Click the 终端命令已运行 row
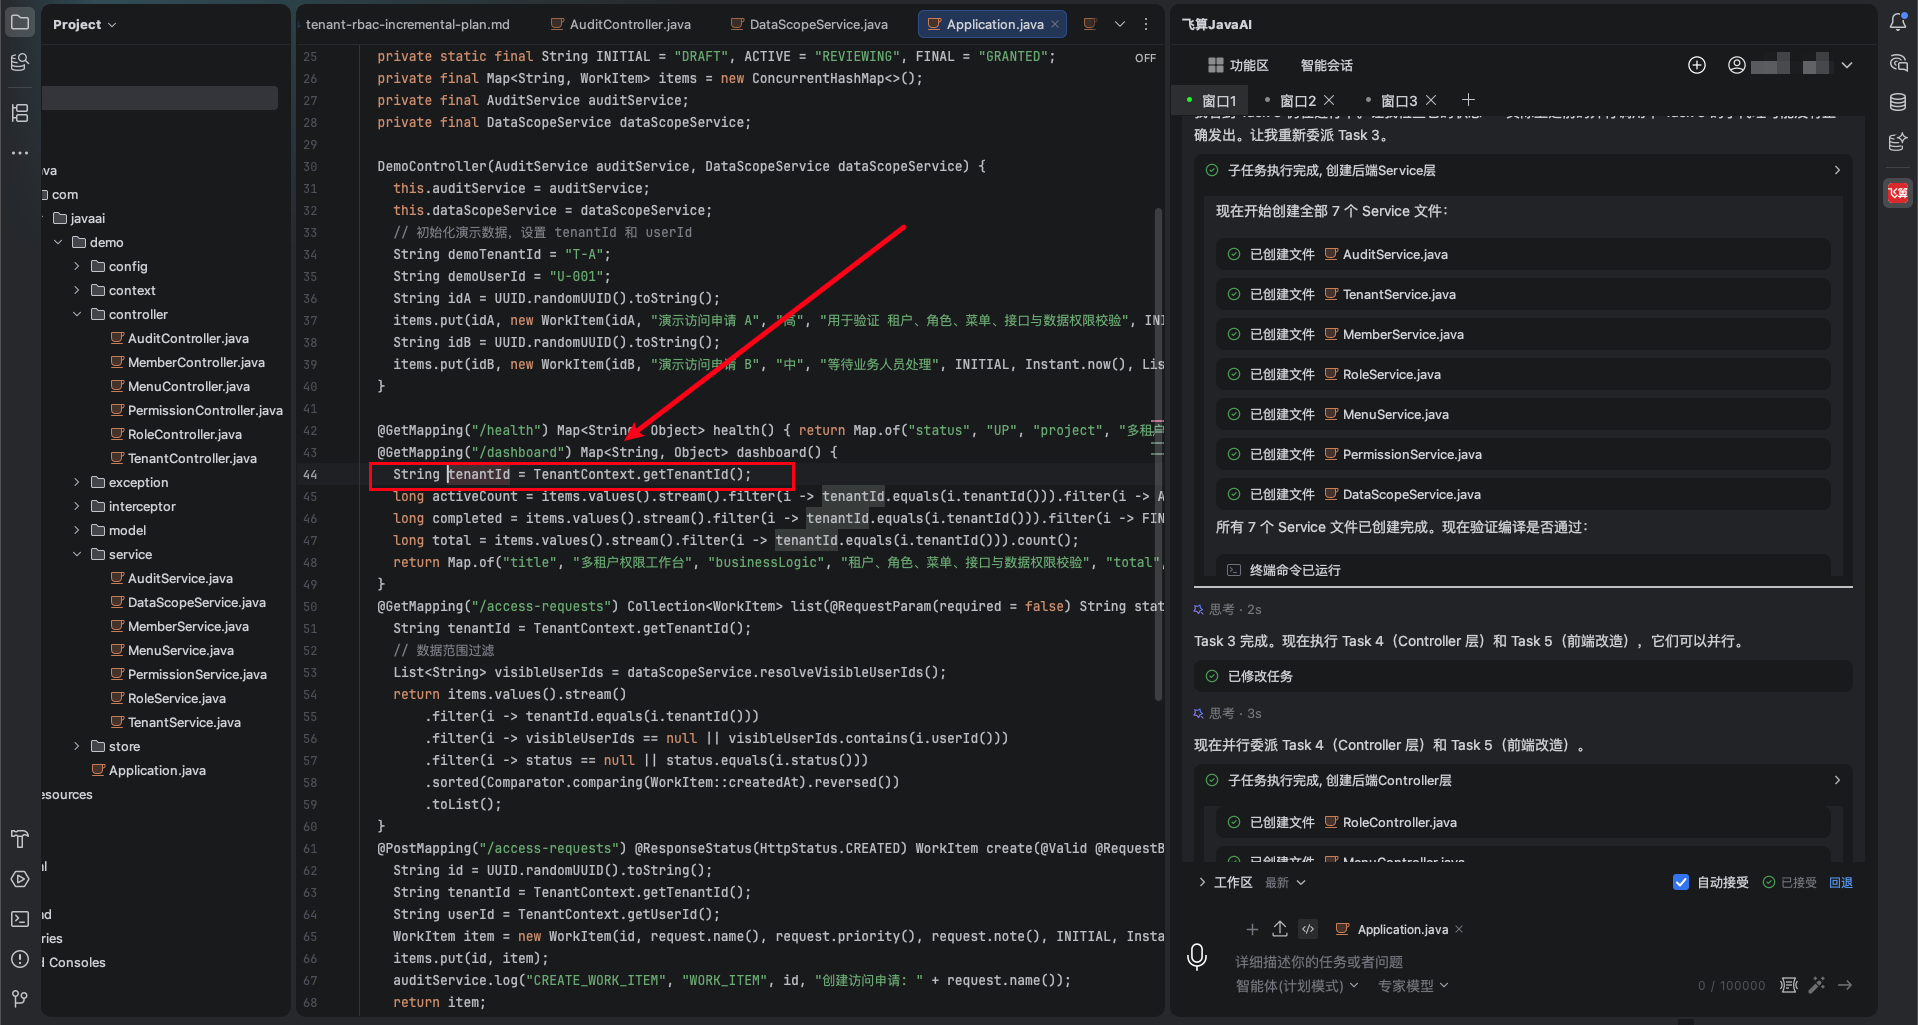Viewport: 1918px width, 1025px height. (x=1523, y=570)
